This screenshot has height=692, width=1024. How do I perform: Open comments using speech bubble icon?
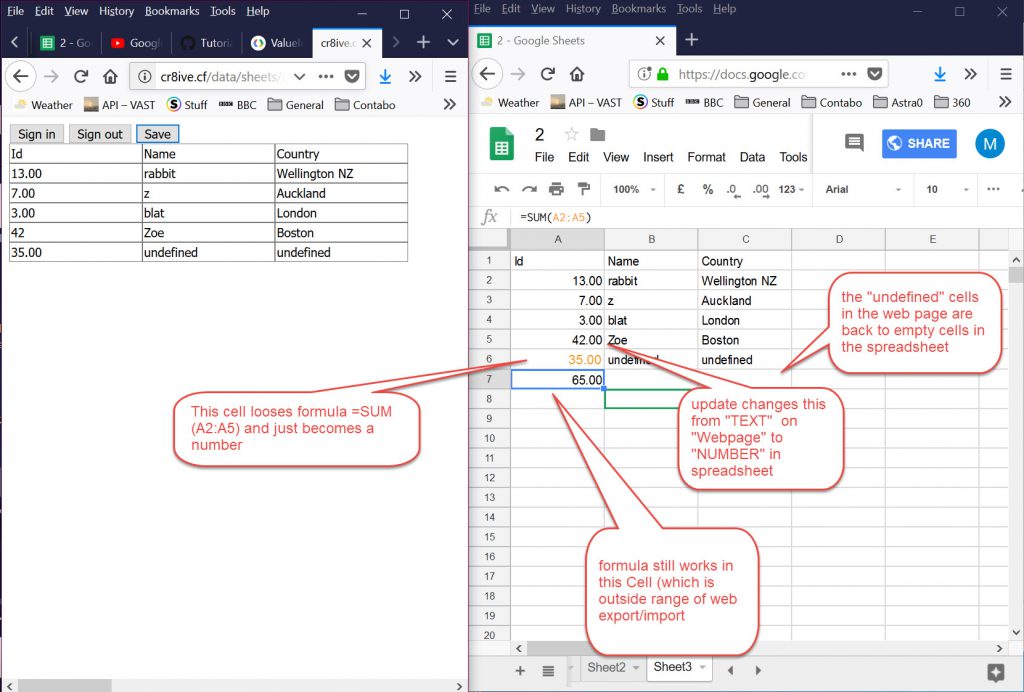coord(854,143)
